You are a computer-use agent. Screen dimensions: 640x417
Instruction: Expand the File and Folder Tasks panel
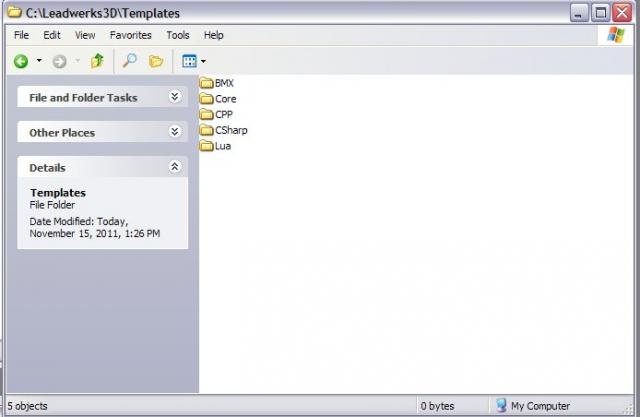coord(175,97)
